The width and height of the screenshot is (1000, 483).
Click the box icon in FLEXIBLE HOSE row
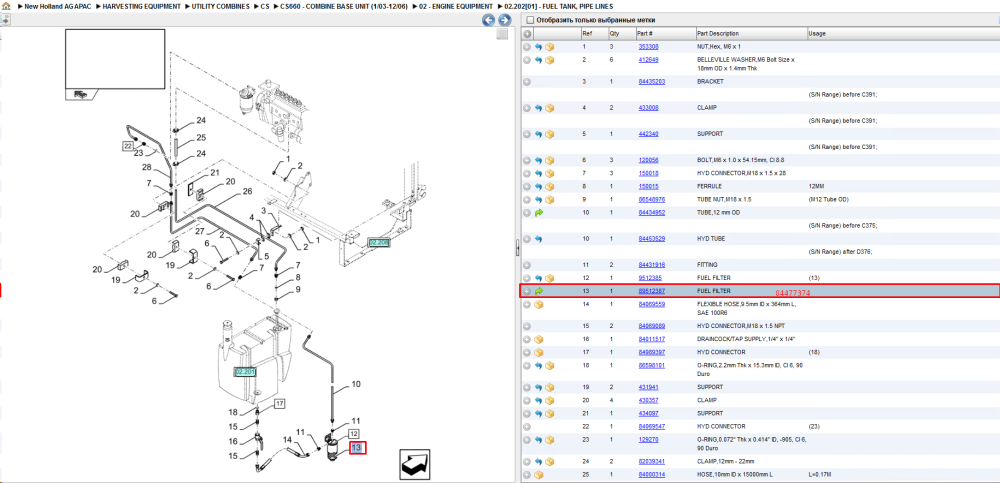(x=538, y=304)
